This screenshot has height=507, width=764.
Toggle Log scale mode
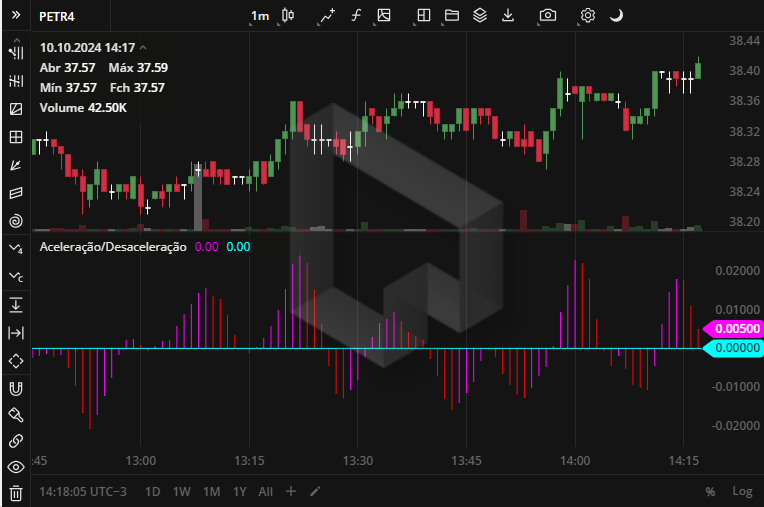(x=743, y=491)
